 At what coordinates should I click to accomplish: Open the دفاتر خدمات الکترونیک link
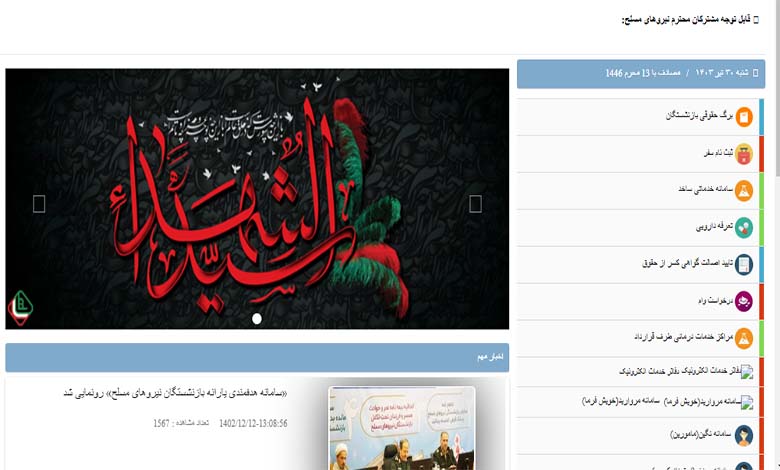click(x=680, y=371)
